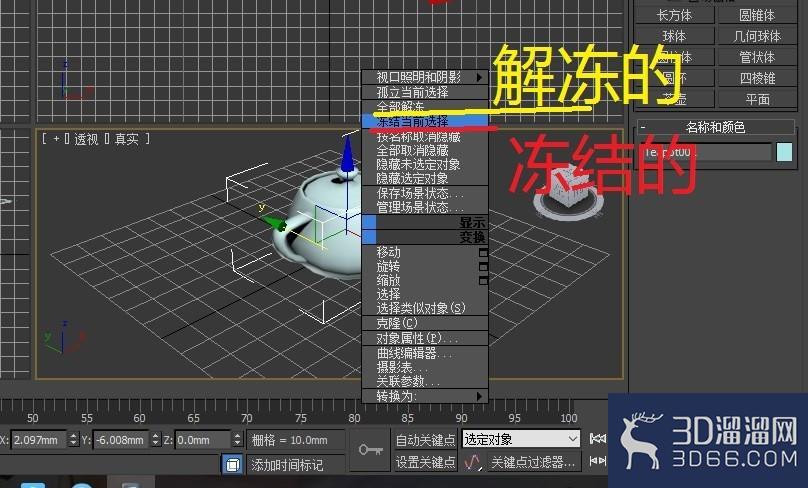The image size is (808, 488).
Task: Open 曲线编辑器... from context menu
Action: tap(425, 353)
